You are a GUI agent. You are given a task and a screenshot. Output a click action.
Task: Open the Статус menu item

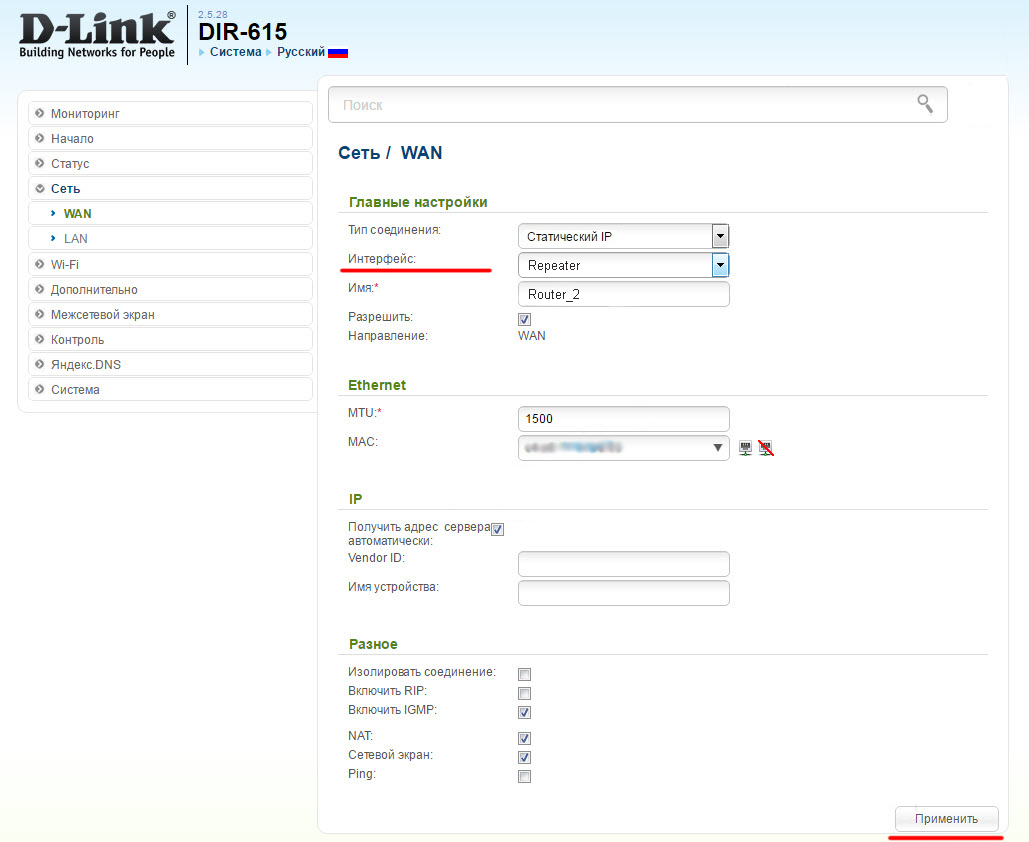(171, 163)
